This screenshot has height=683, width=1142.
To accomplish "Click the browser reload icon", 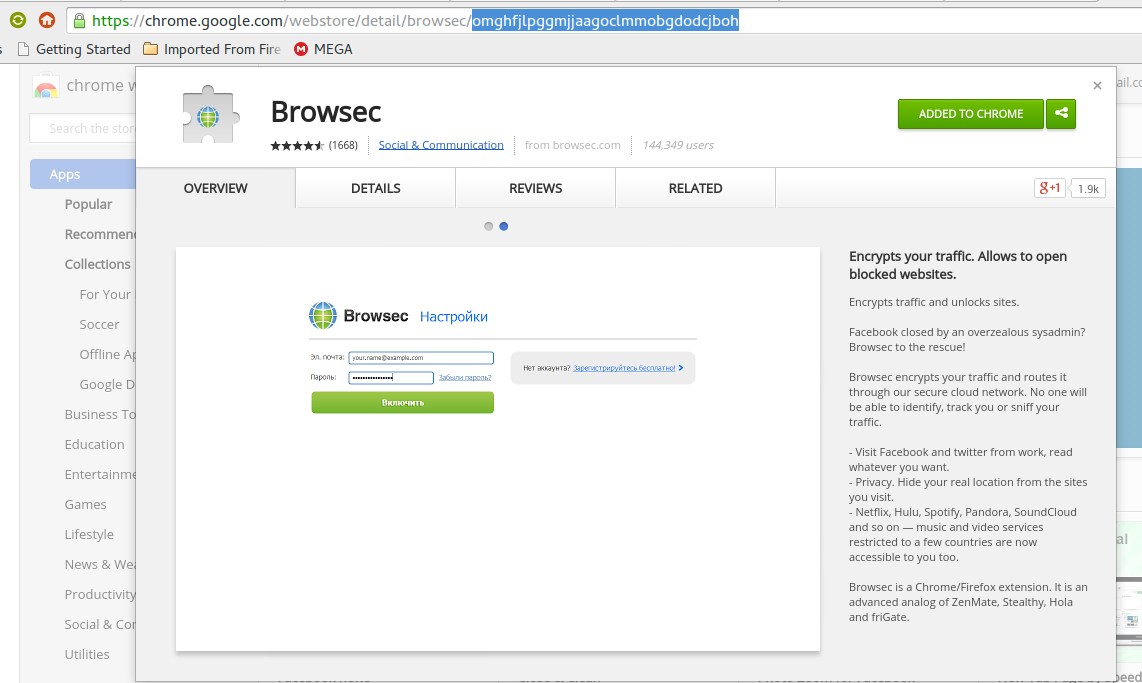I will [18, 20].
